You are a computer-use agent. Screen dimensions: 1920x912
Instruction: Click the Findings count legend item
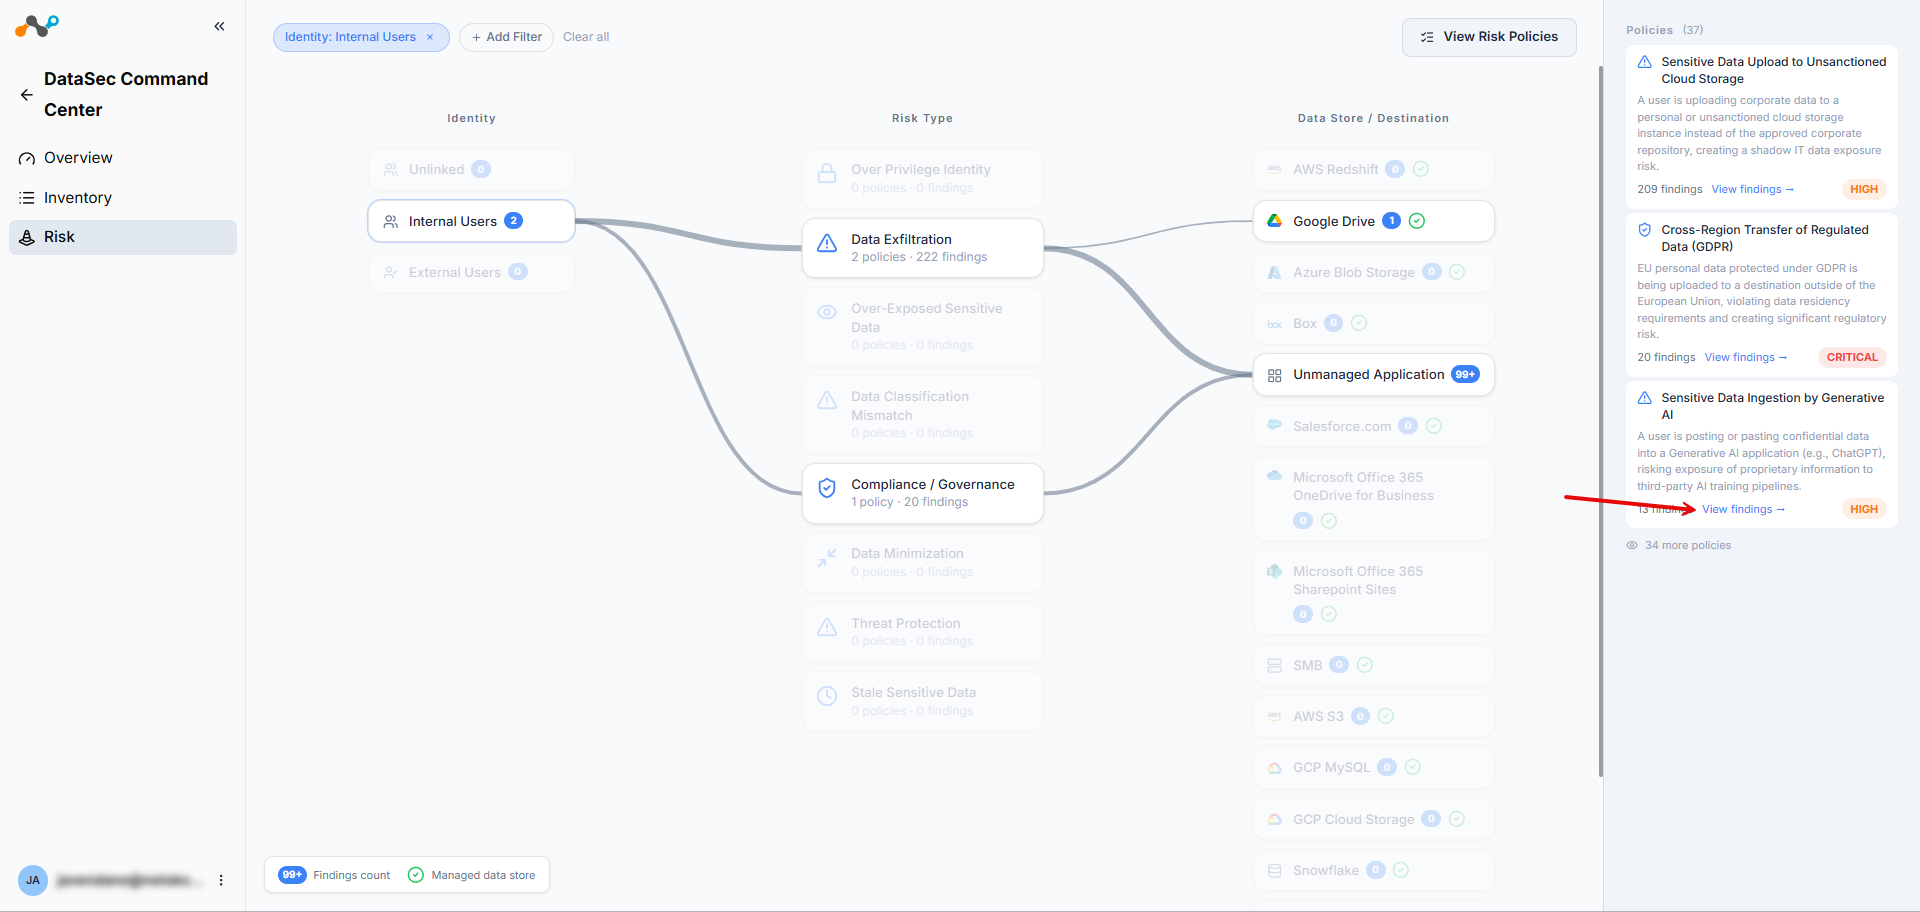click(x=334, y=875)
